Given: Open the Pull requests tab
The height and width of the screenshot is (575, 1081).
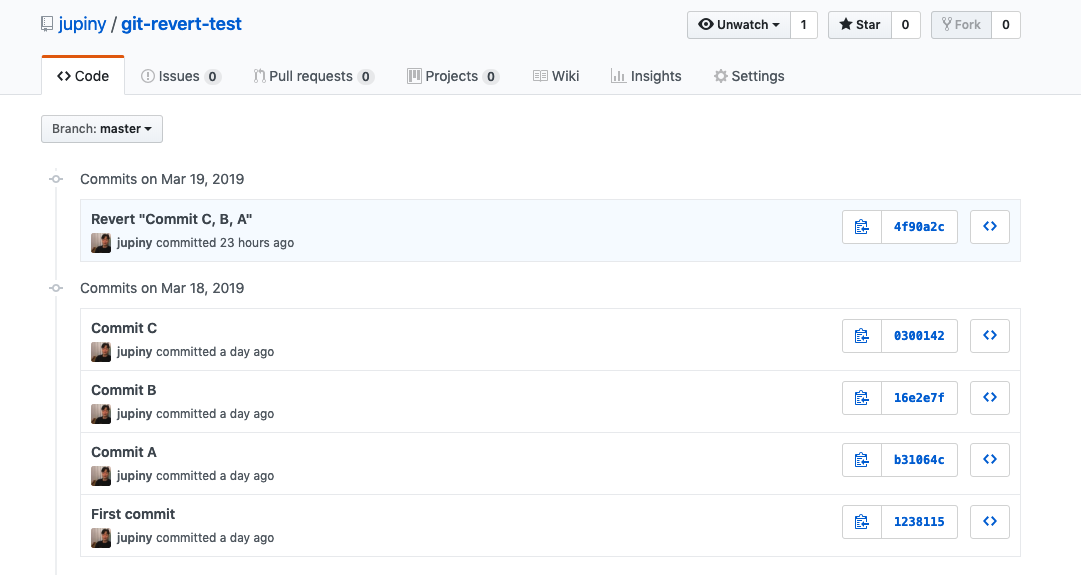Looking at the screenshot, I should (313, 76).
